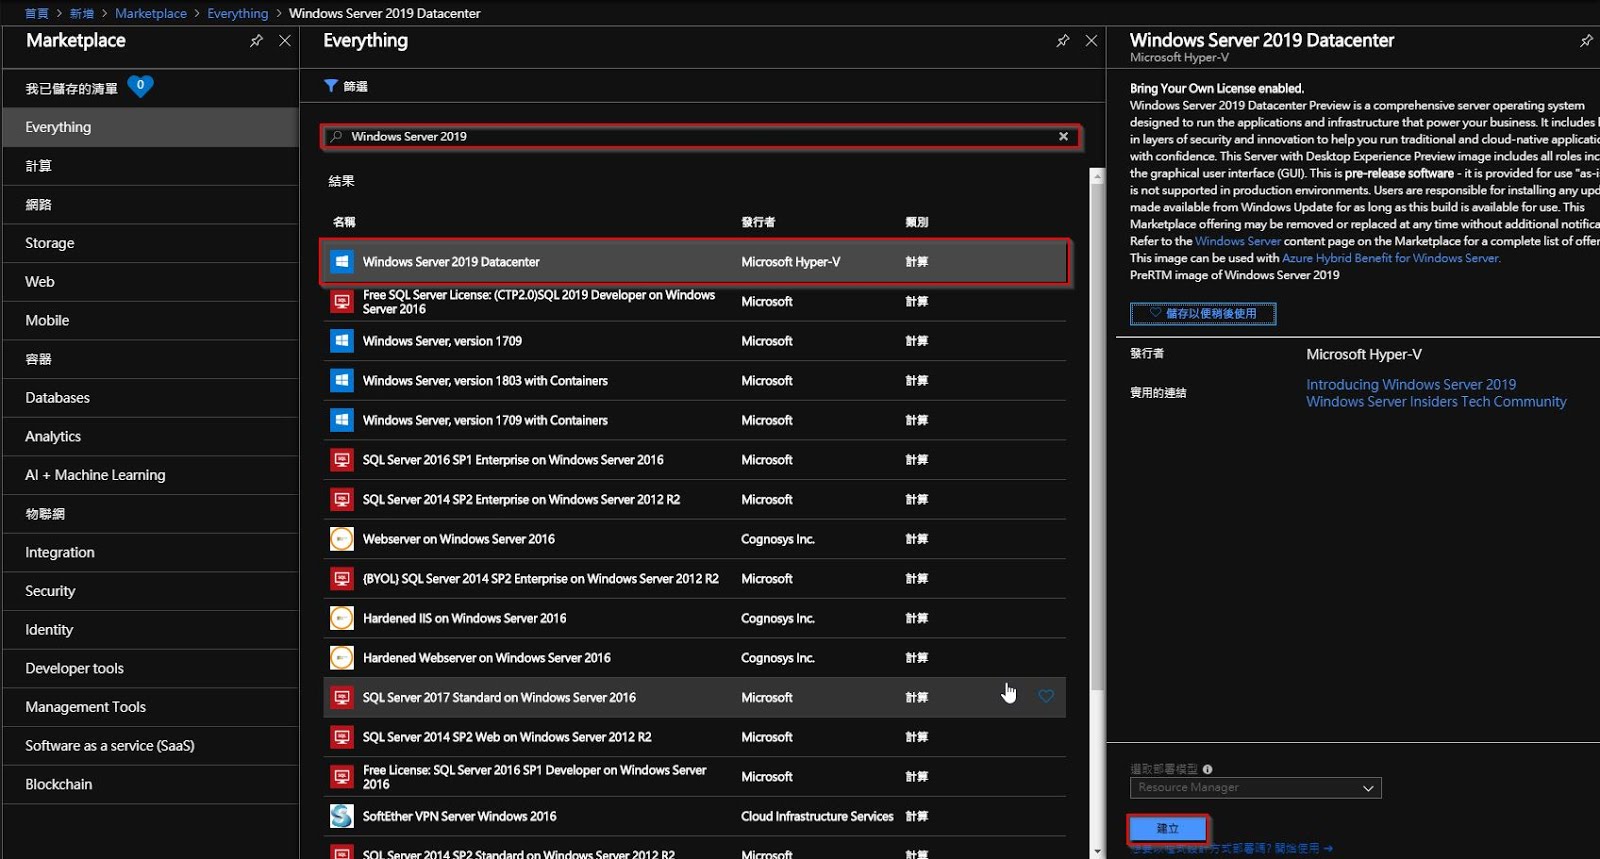The width and height of the screenshot is (1600, 859).
Task: Click SQL Server 2014 SP2 Web row icon
Action: coord(342,737)
